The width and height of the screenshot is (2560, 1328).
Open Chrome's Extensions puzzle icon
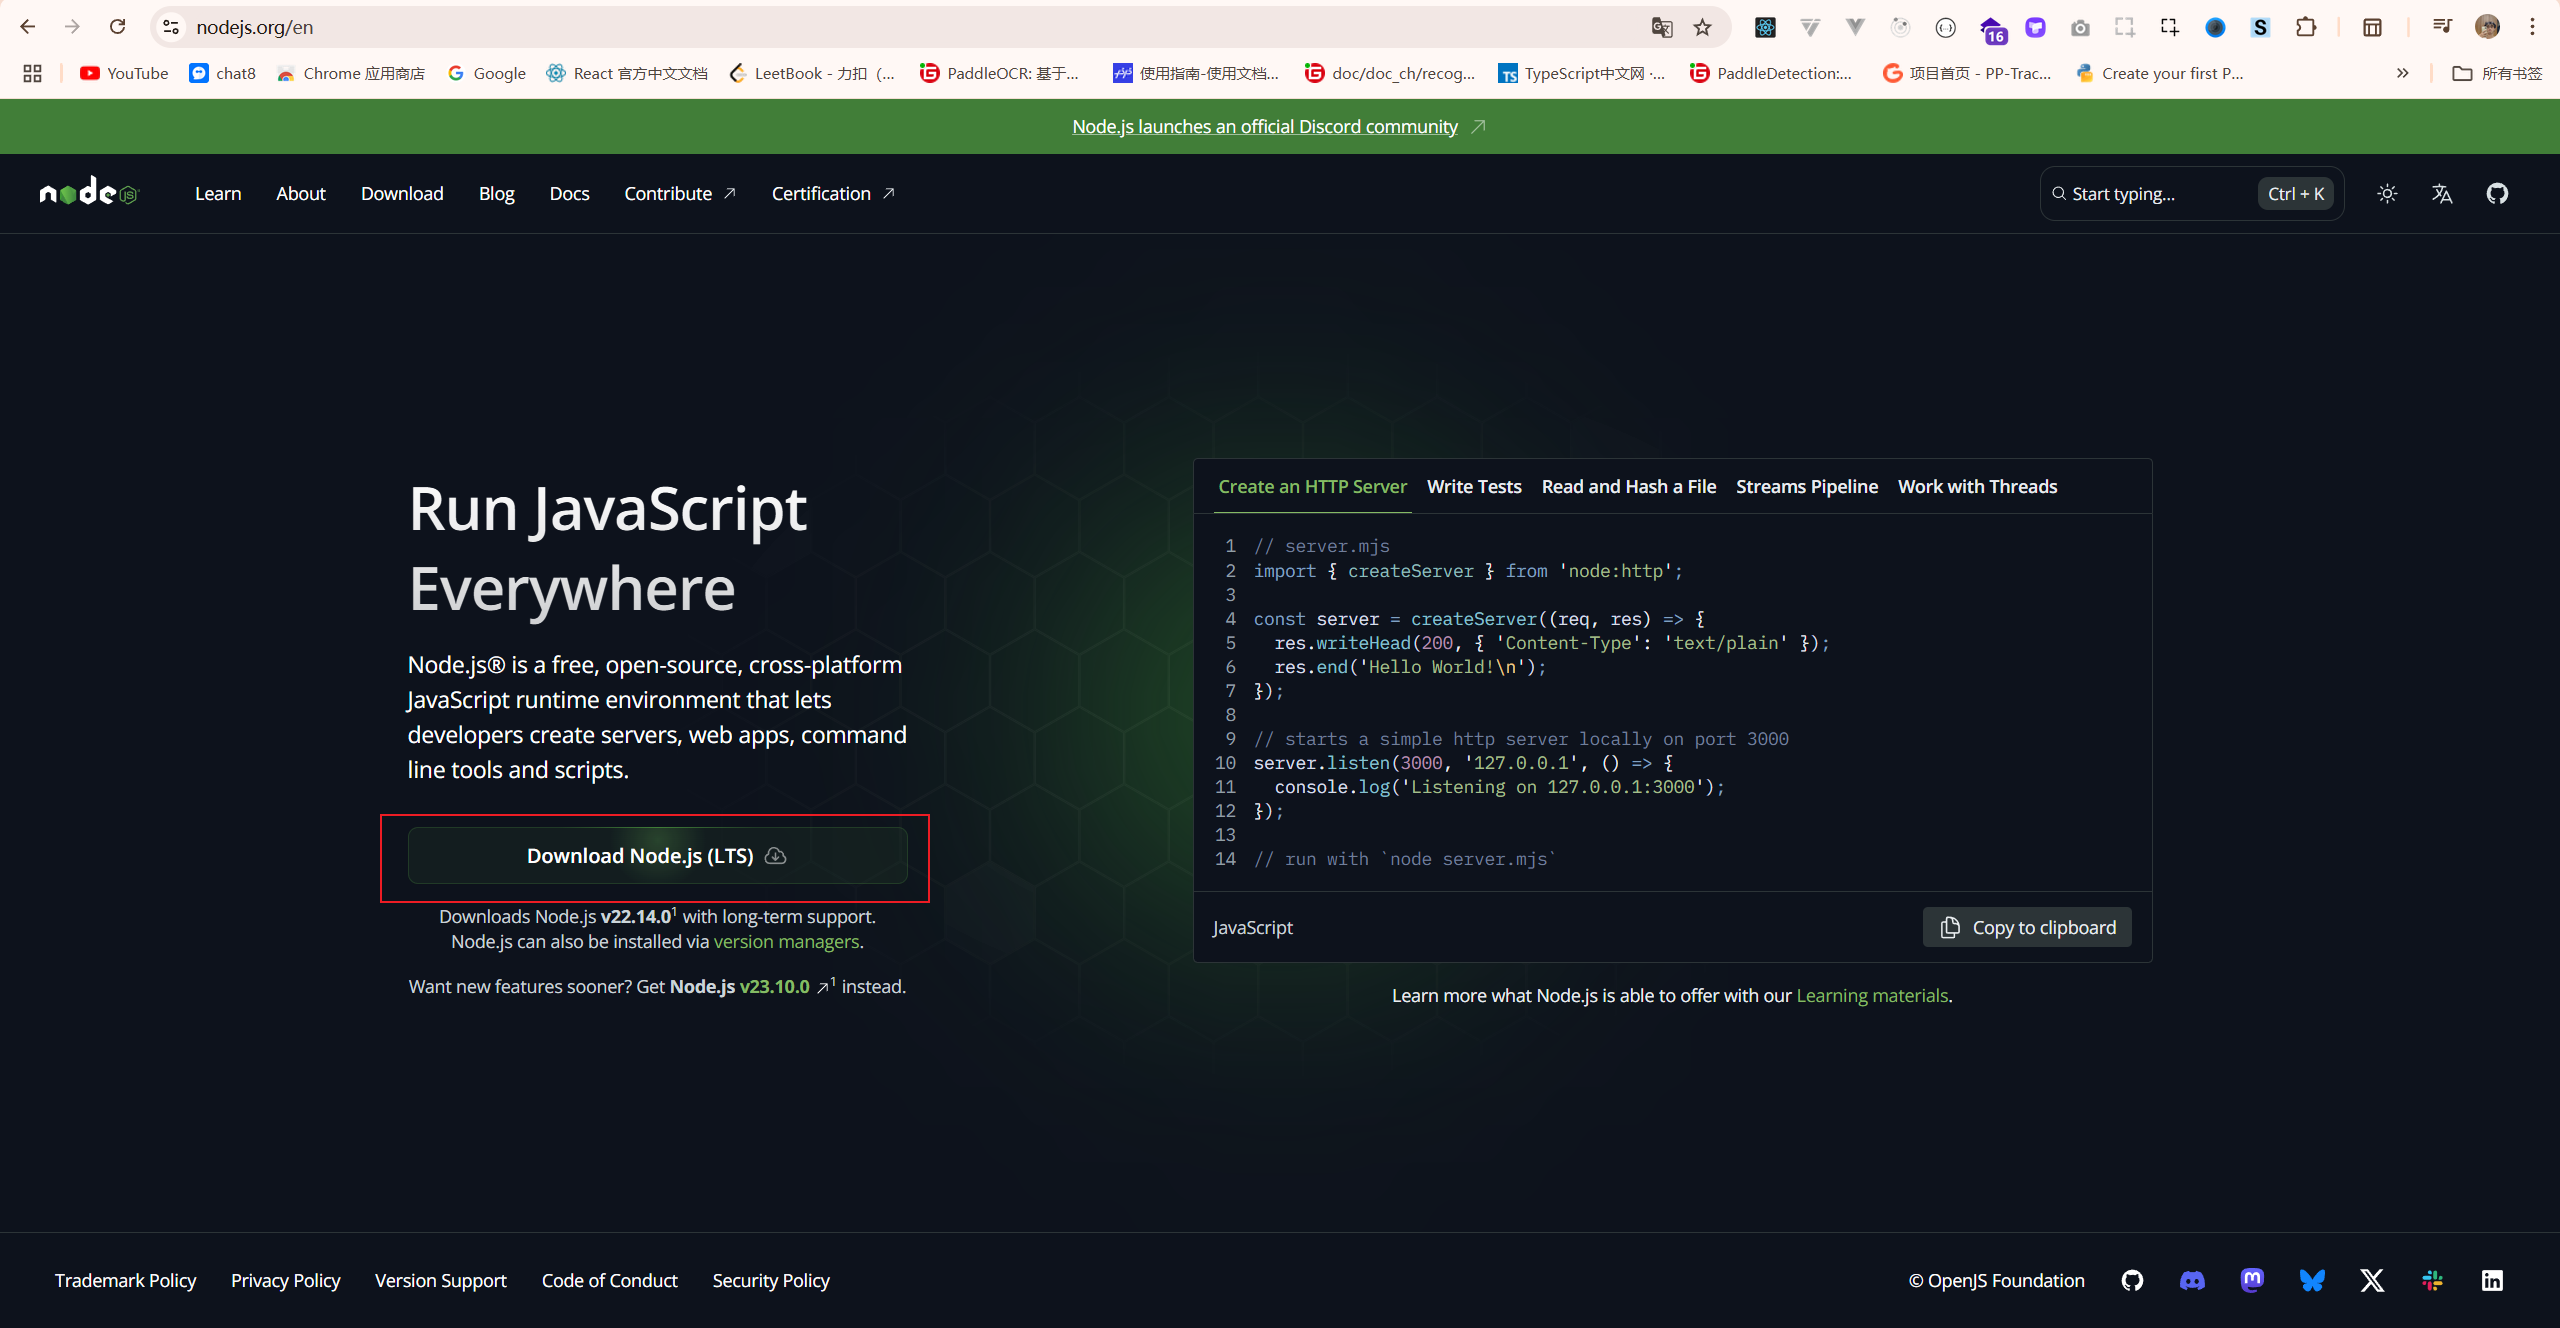coord(2306,27)
